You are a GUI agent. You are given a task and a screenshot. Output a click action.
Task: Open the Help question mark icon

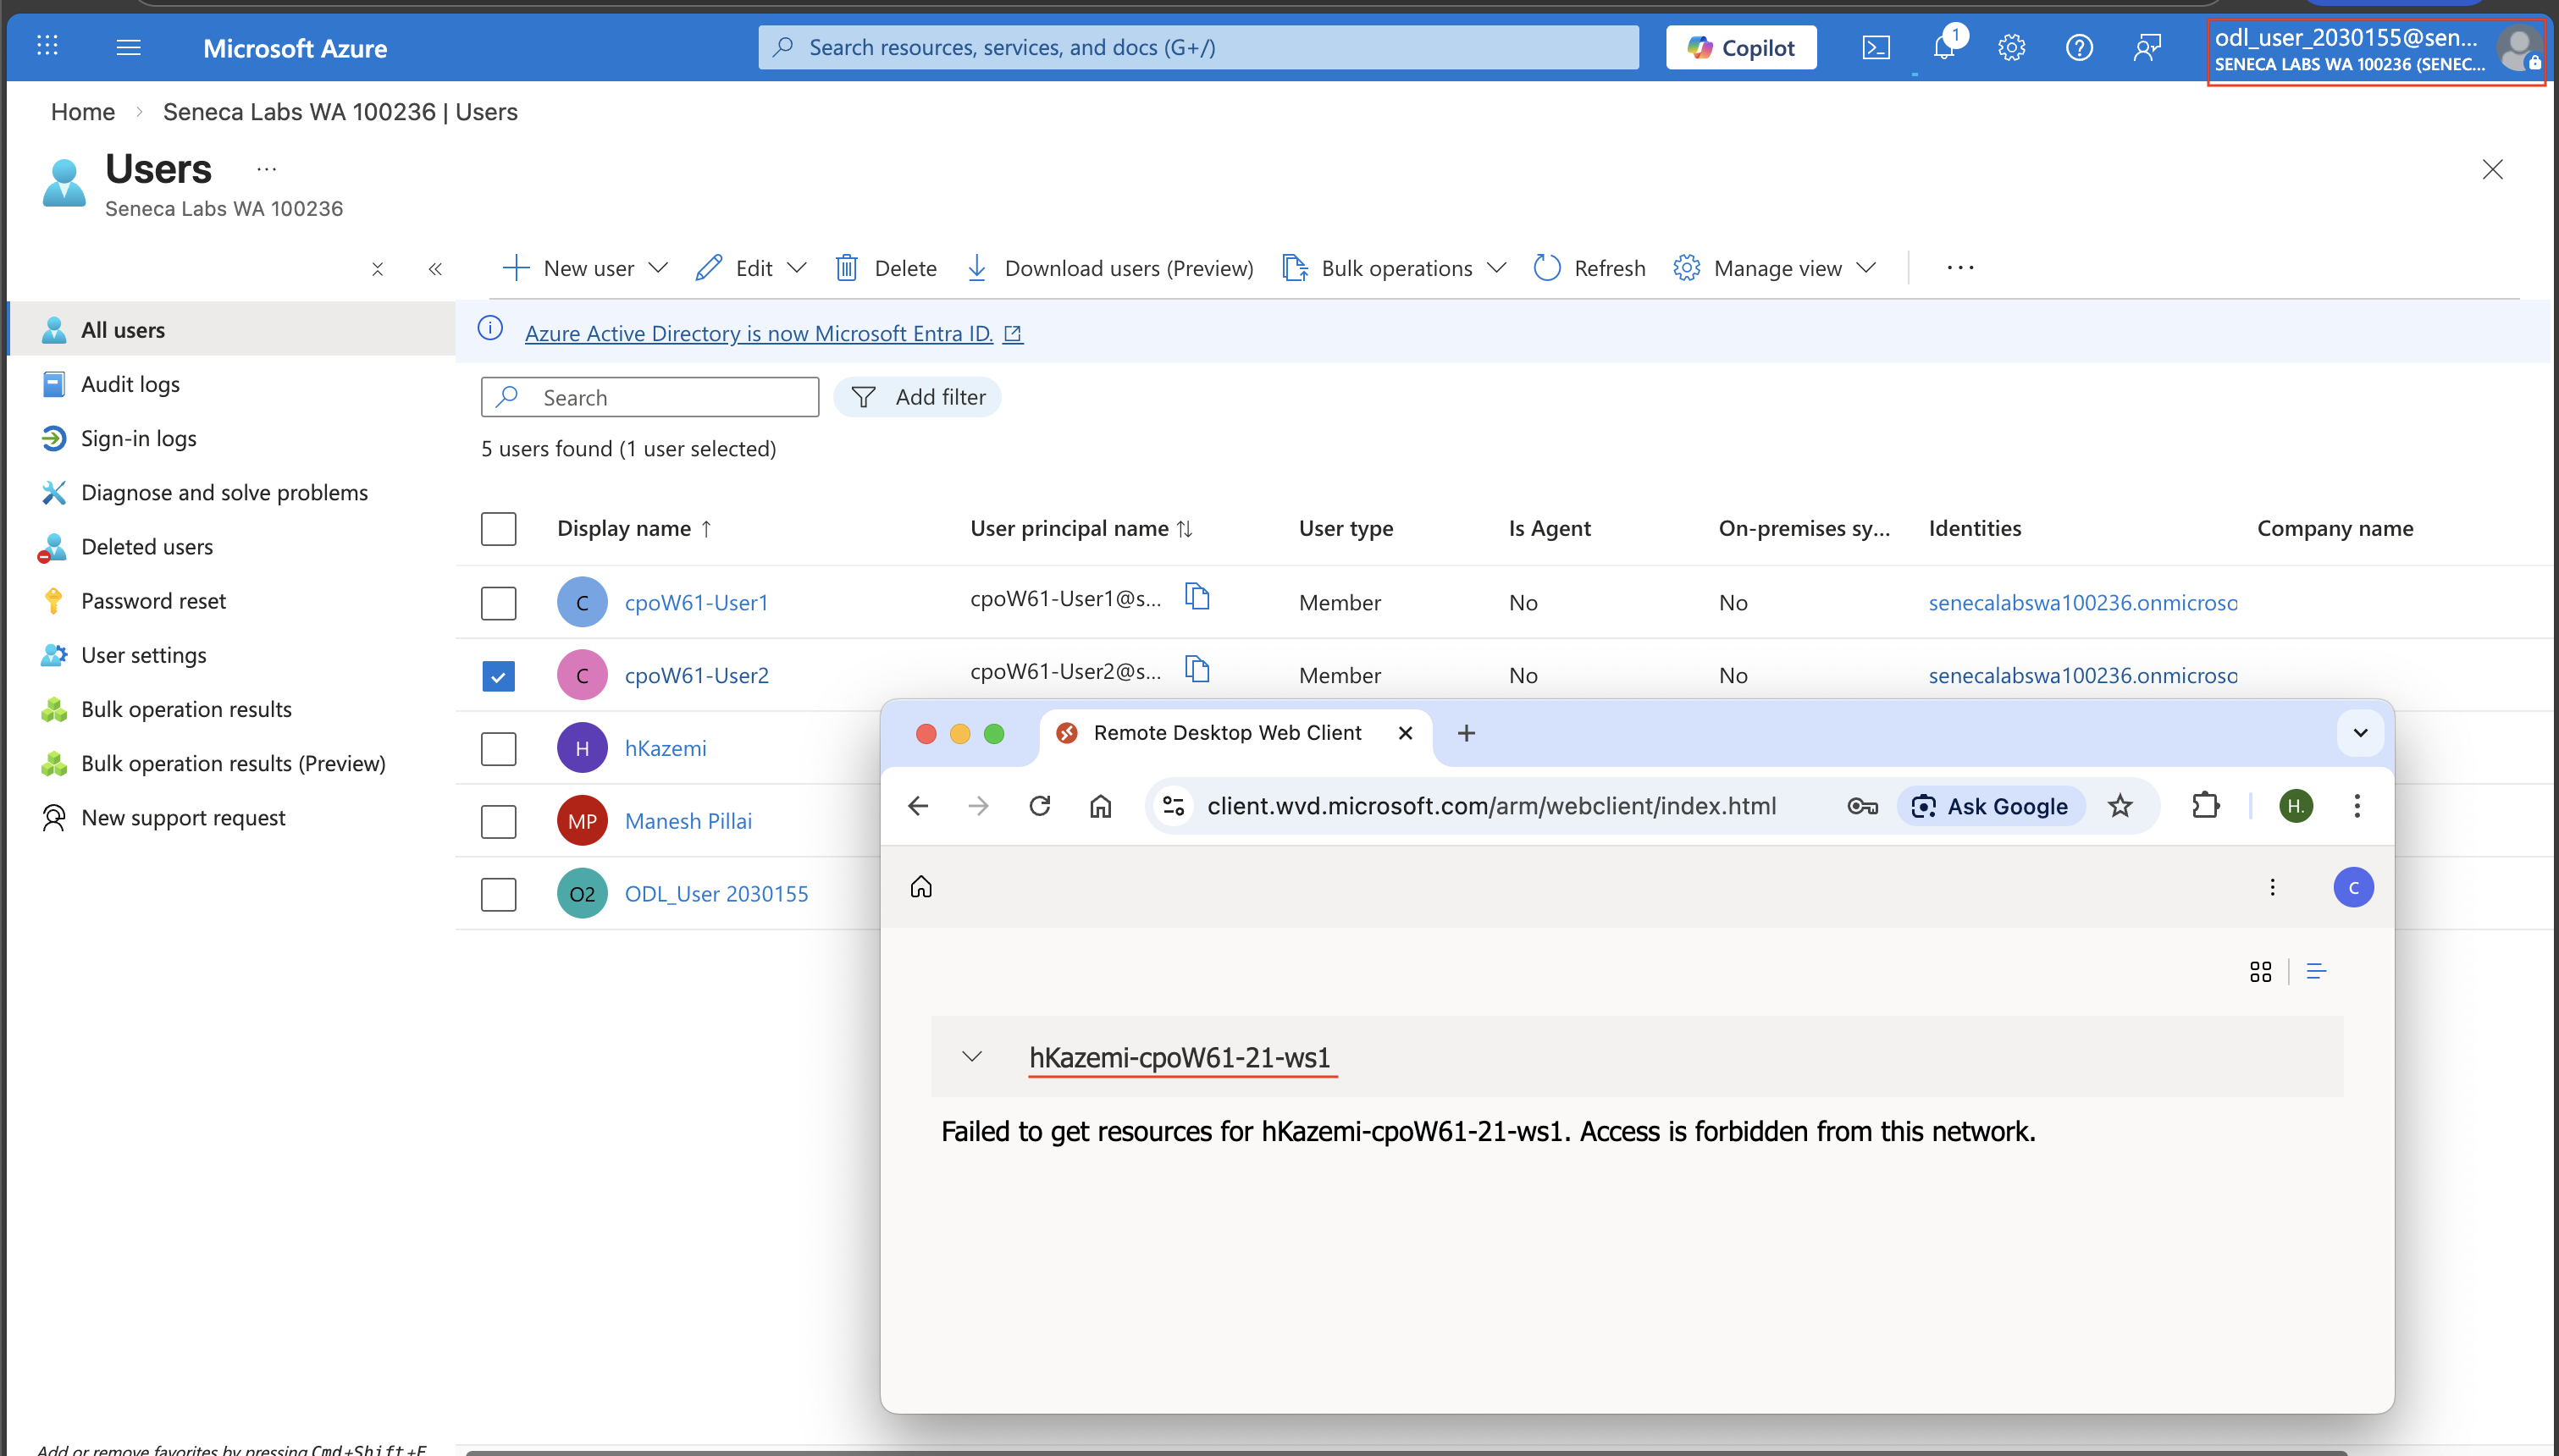pyautogui.click(x=2079, y=47)
